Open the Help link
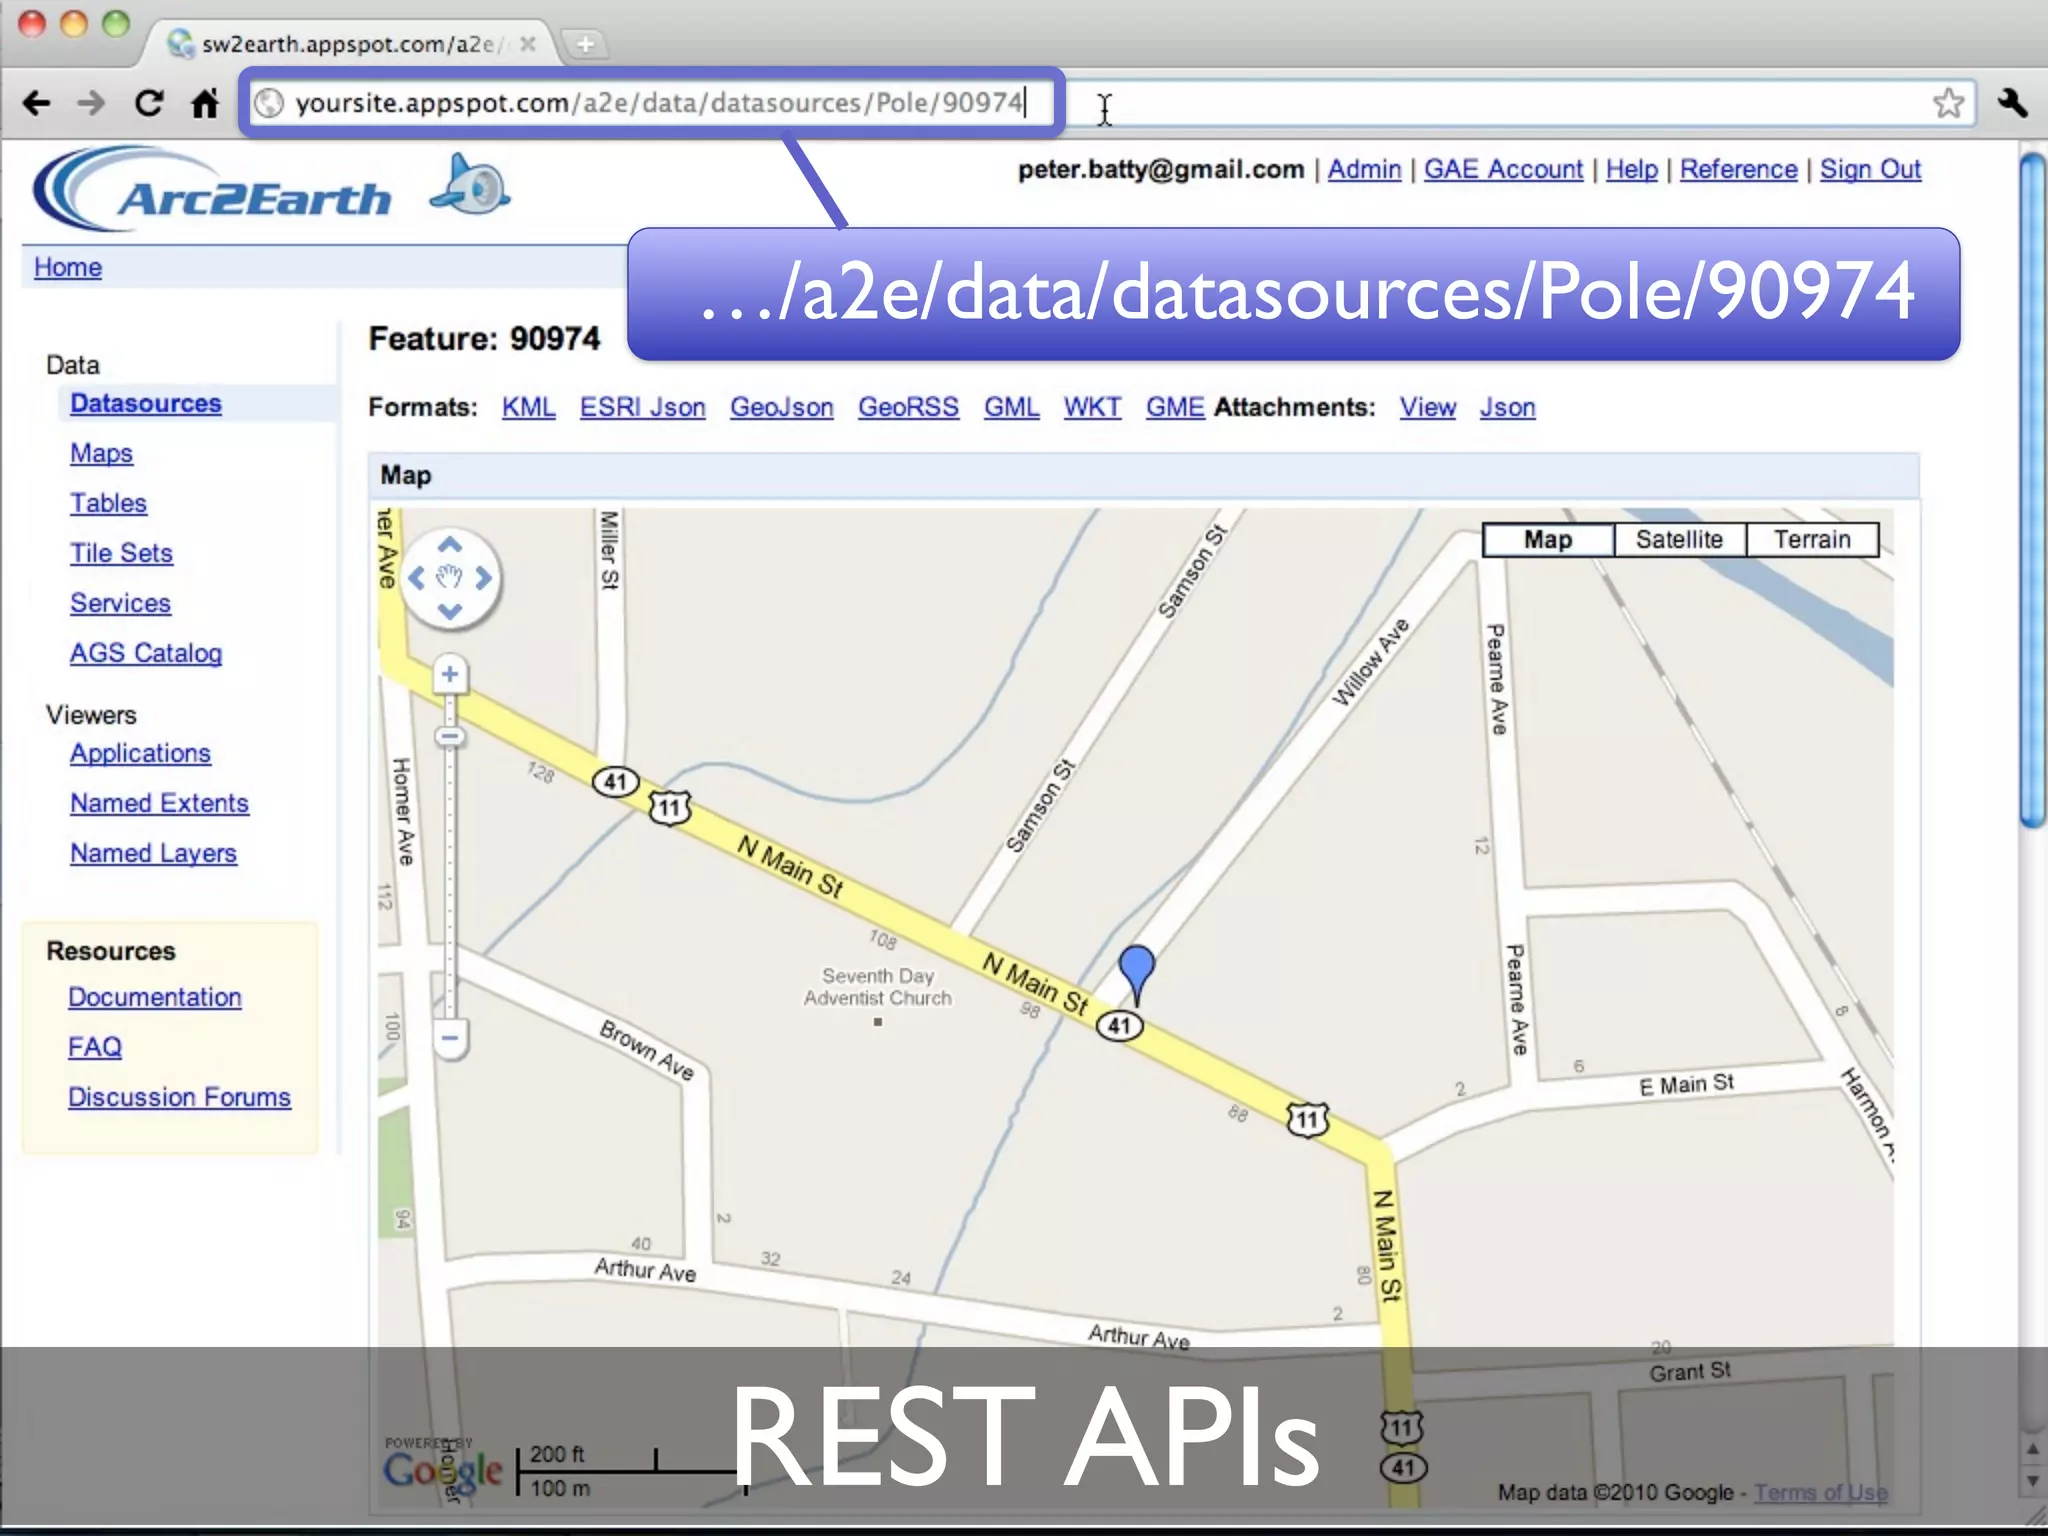 click(1631, 170)
